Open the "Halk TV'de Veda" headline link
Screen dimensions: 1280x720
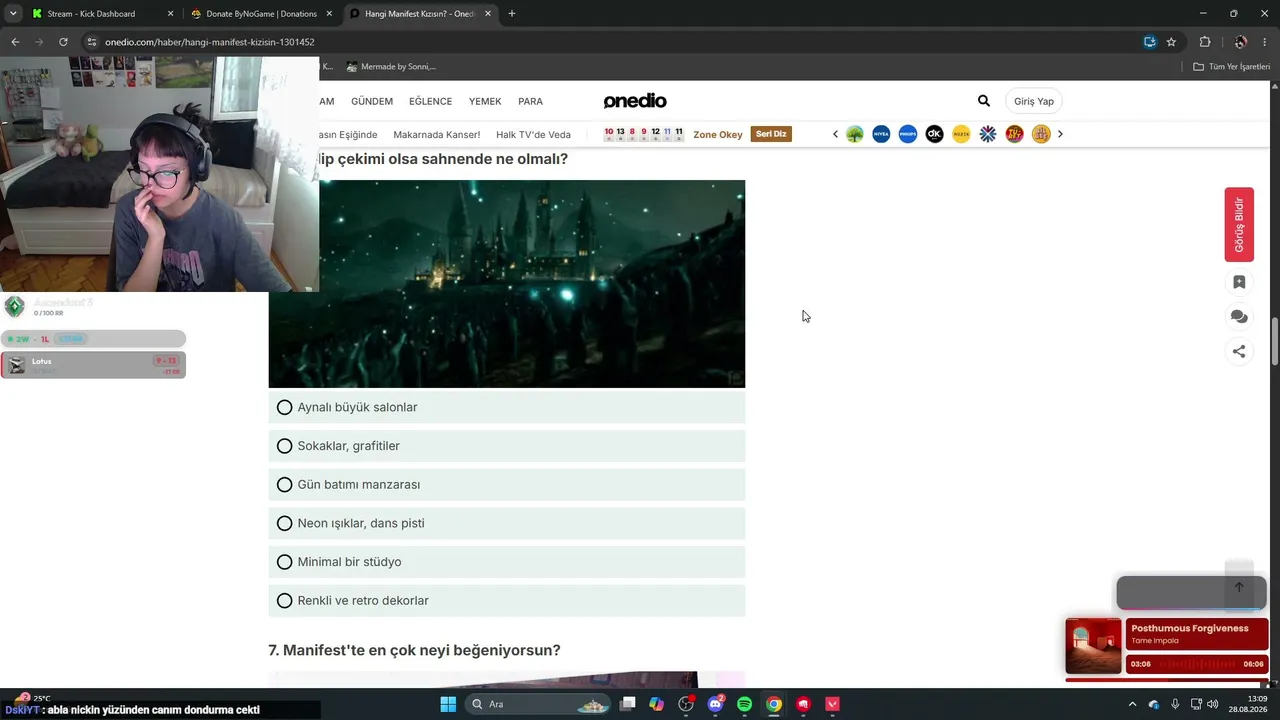[533, 134]
